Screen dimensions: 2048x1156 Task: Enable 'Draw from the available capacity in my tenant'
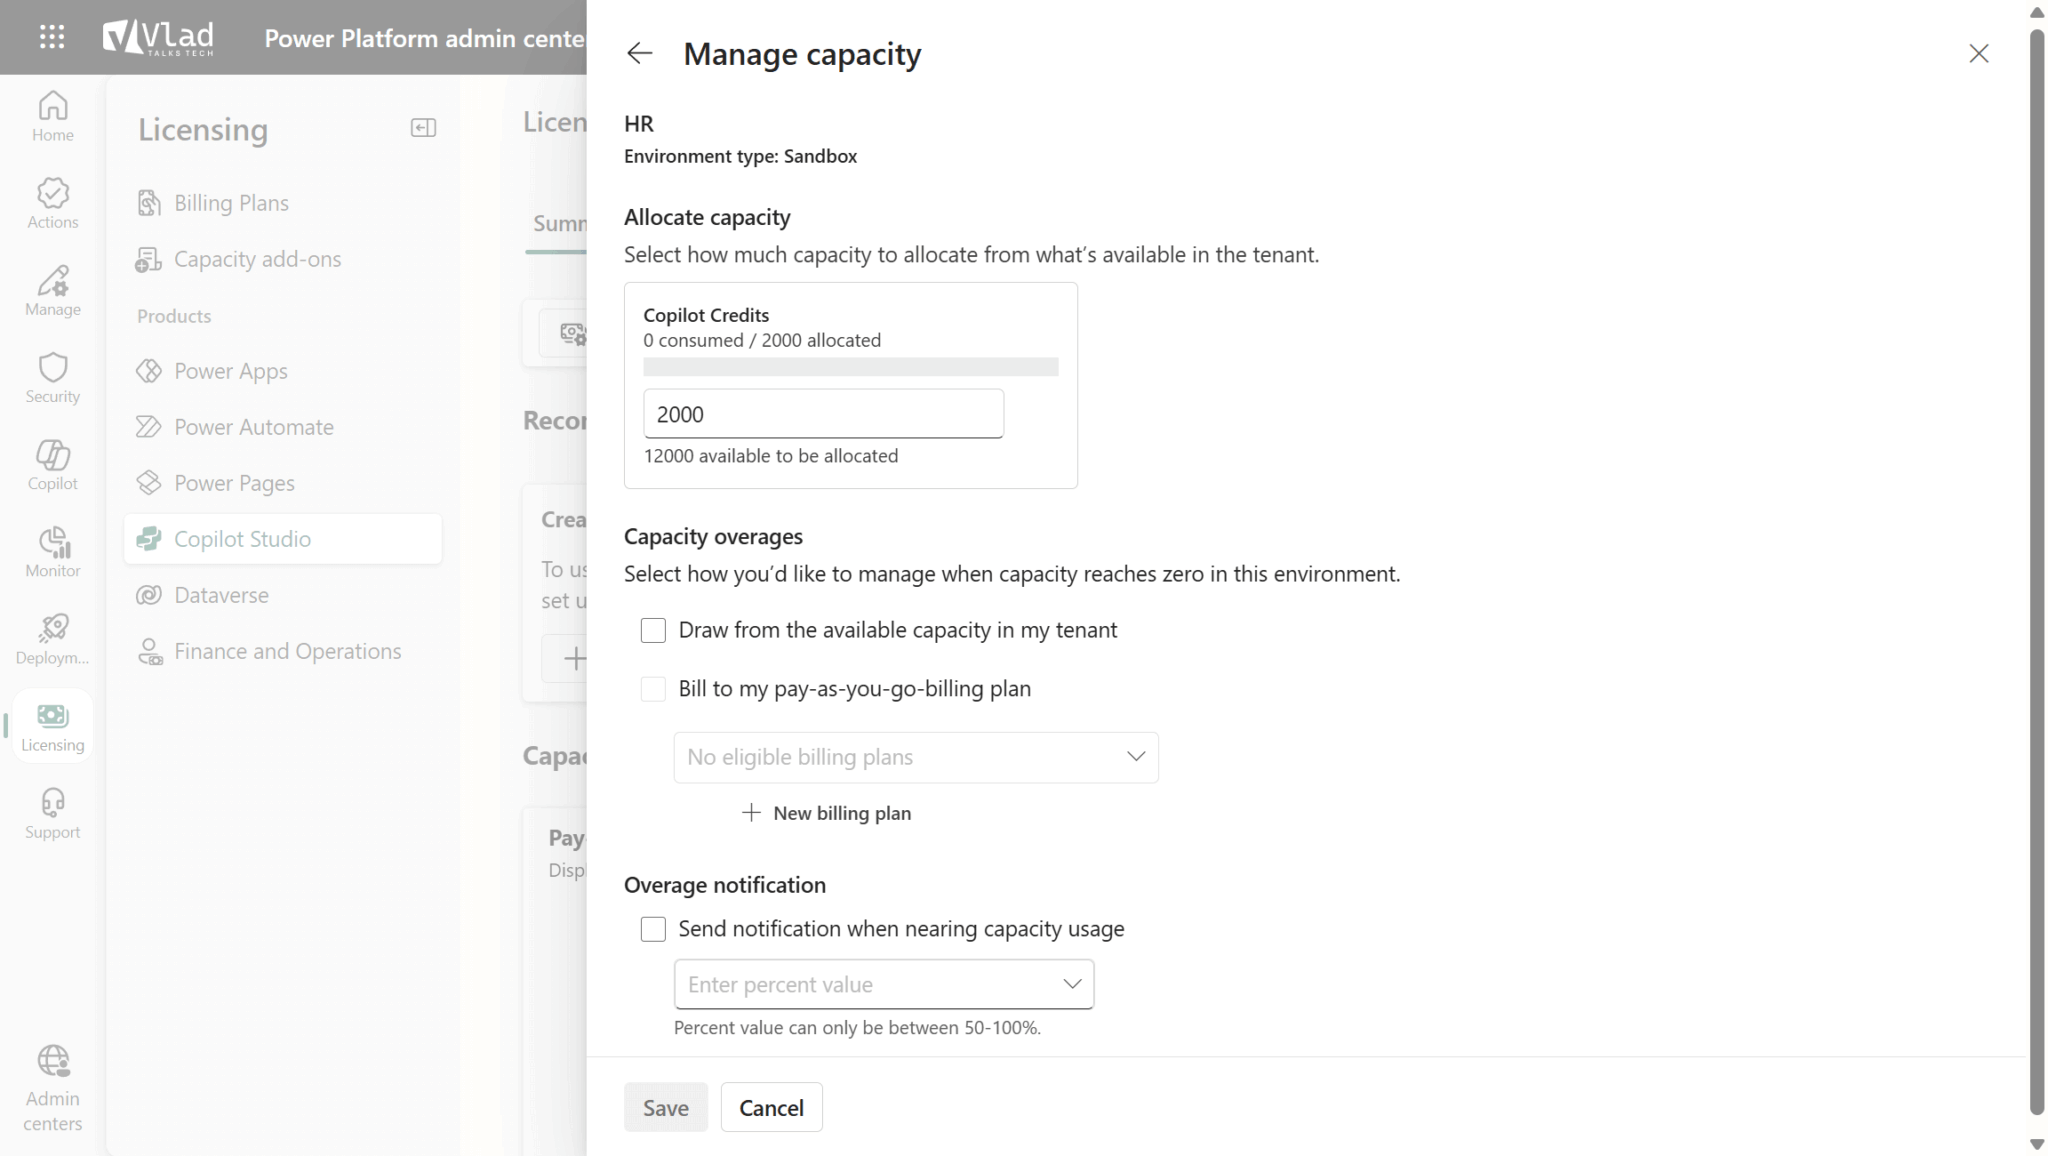(653, 630)
